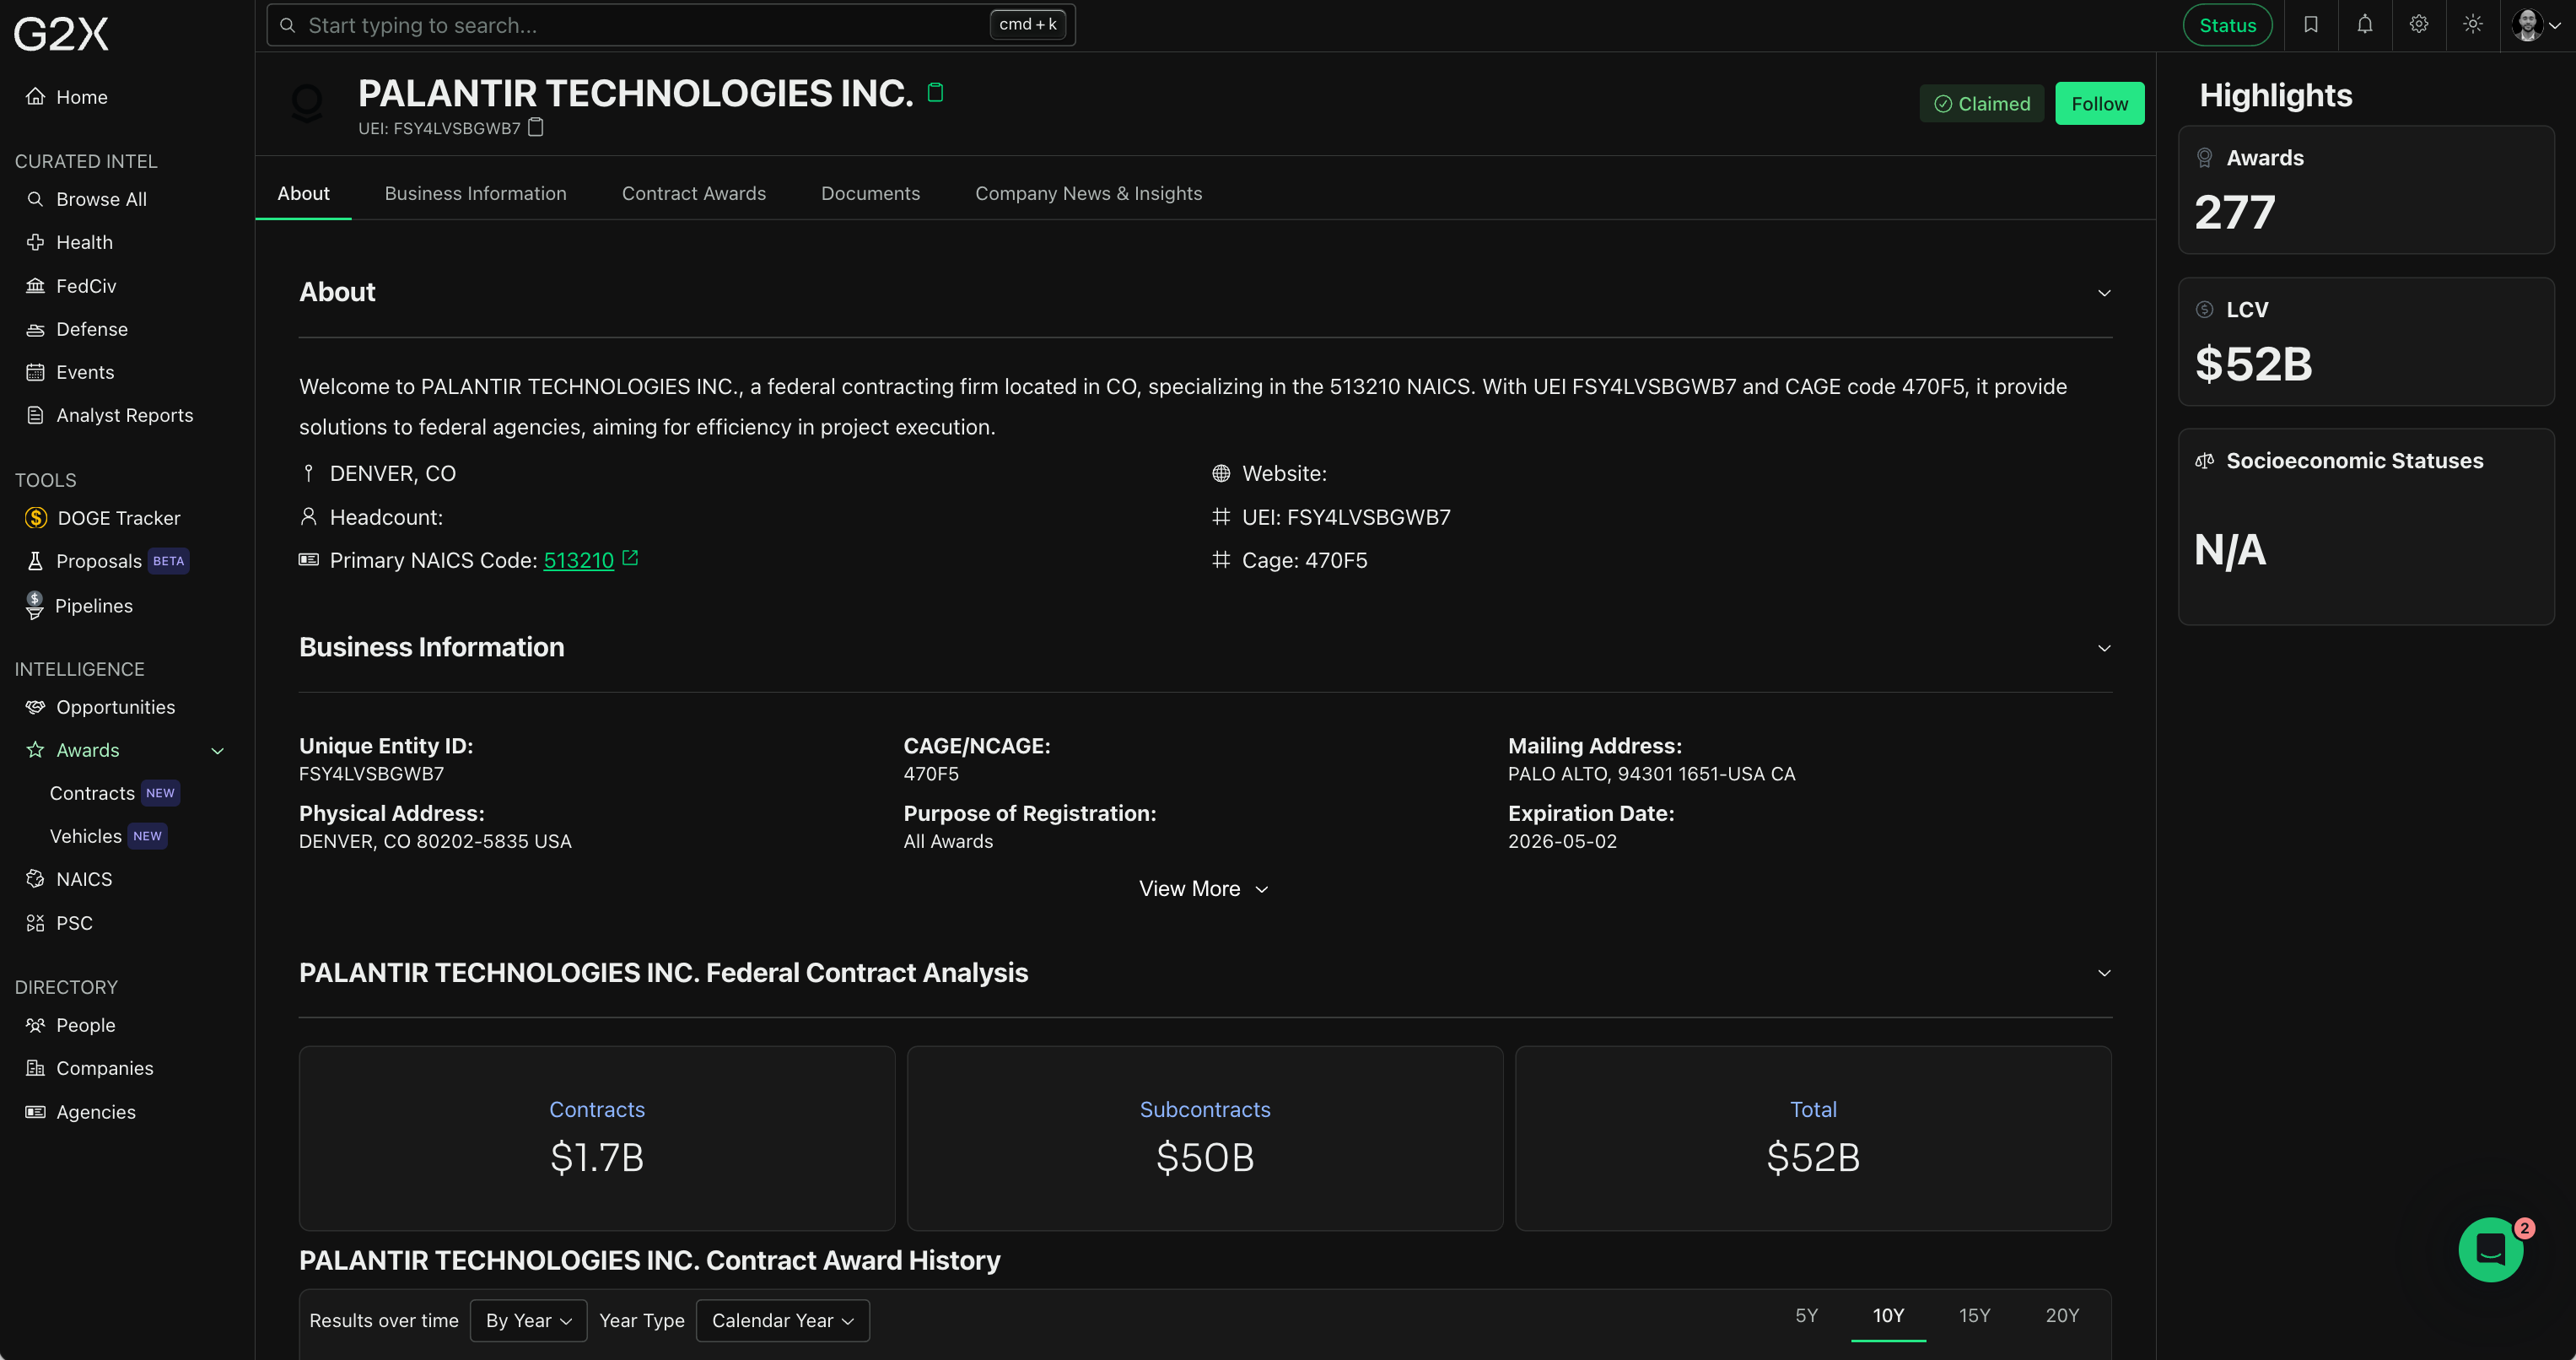The height and width of the screenshot is (1360, 2576).
Task: Click the "DENVER, CO" location text
Action: coord(393,473)
